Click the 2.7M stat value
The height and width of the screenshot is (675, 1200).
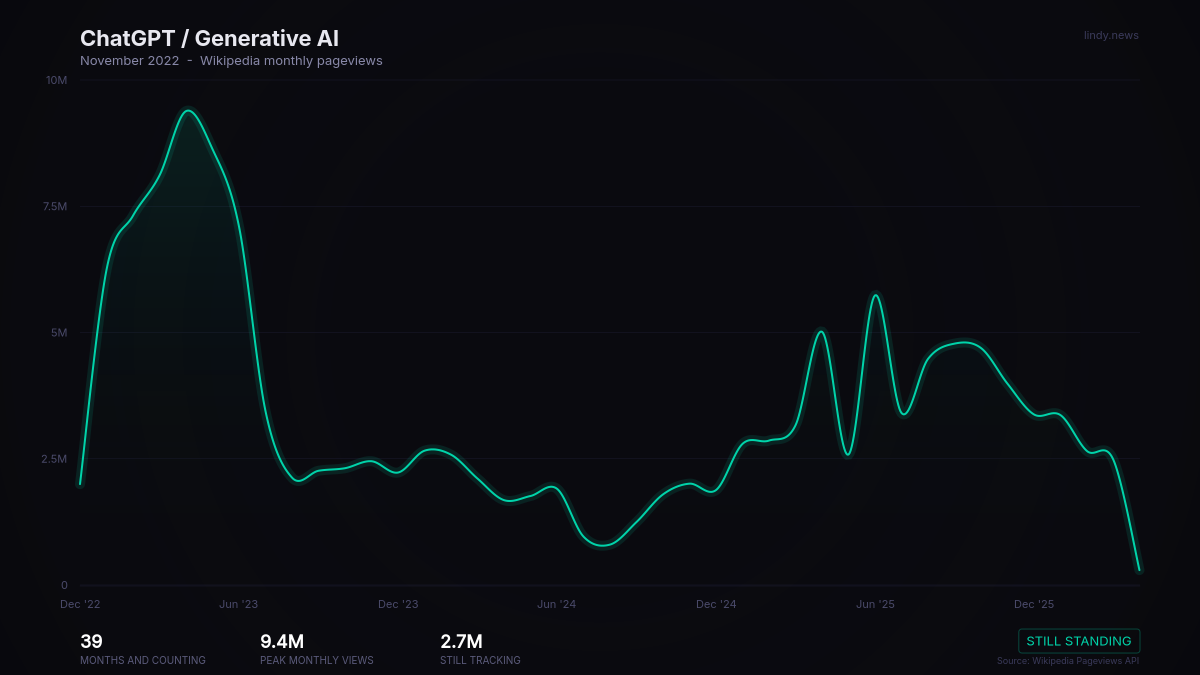[461, 641]
